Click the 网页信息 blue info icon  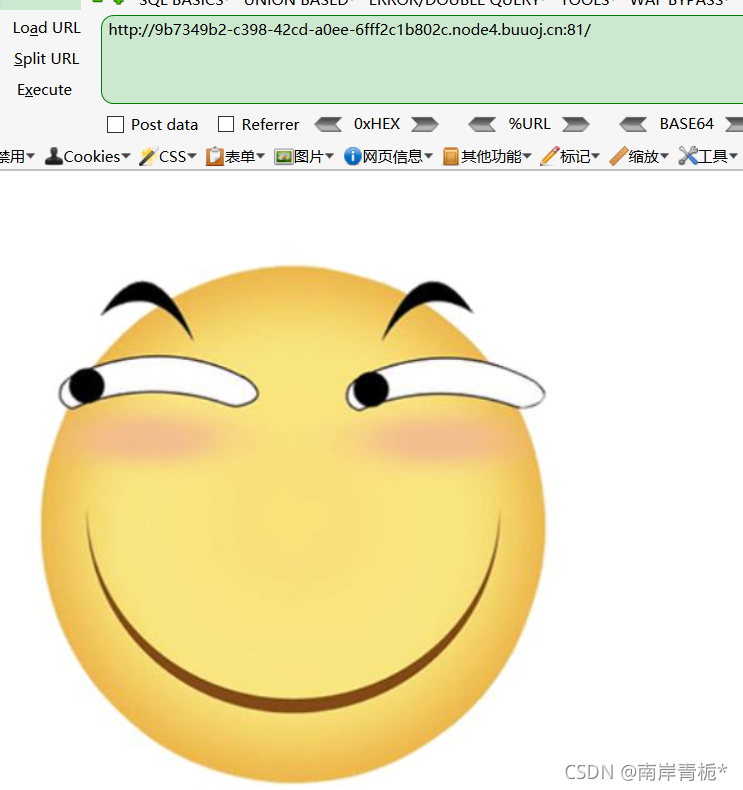tap(353, 156)
